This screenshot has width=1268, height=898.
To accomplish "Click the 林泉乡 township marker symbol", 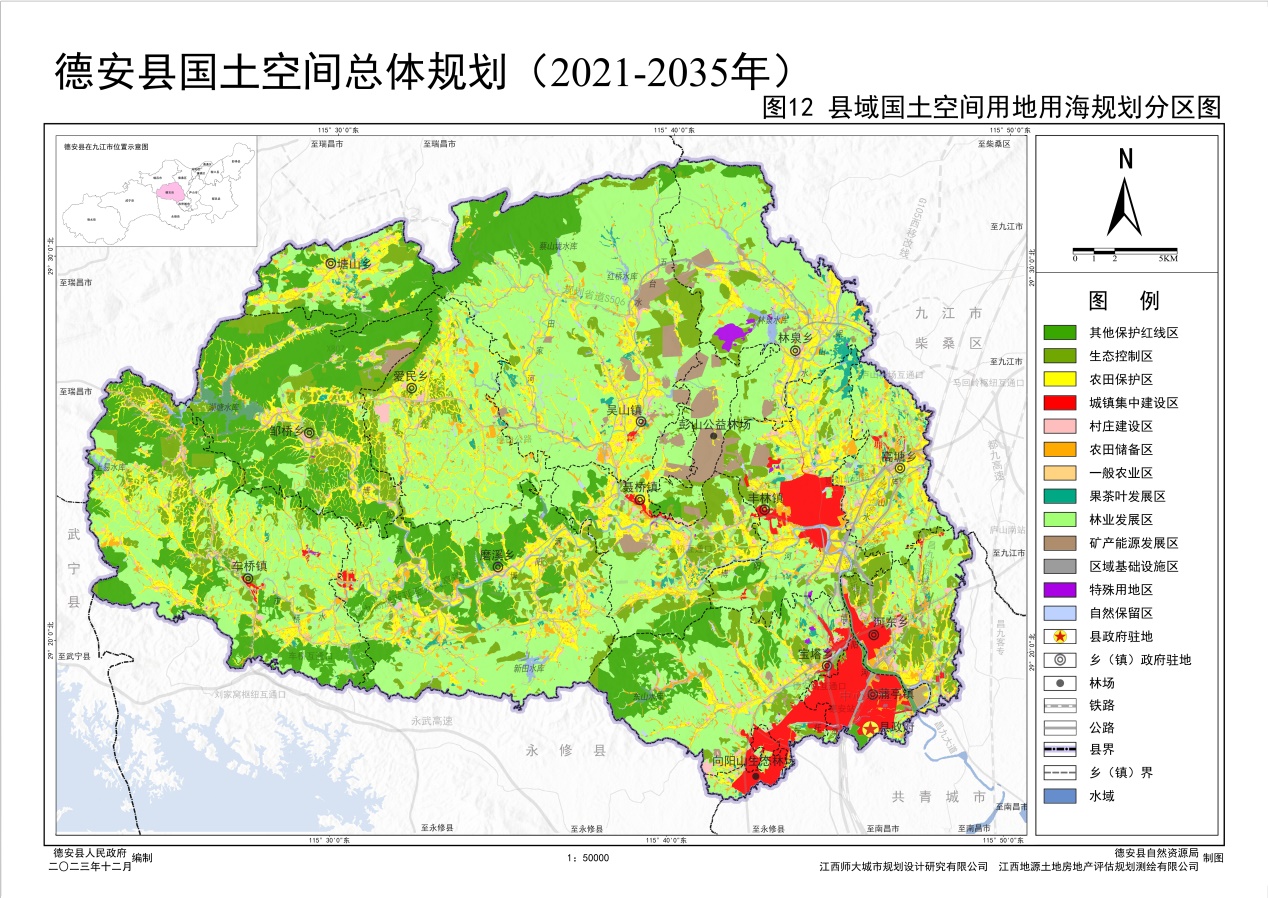I will point(795,351).
